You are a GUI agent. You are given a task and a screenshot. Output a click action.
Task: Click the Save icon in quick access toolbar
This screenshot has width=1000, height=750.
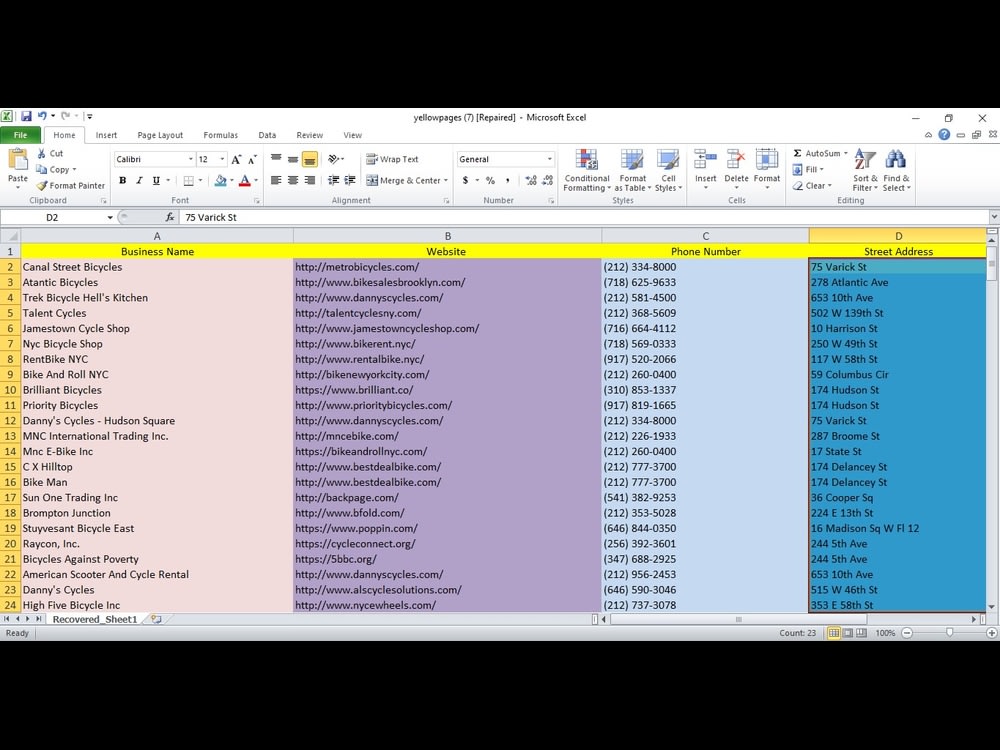26,116
